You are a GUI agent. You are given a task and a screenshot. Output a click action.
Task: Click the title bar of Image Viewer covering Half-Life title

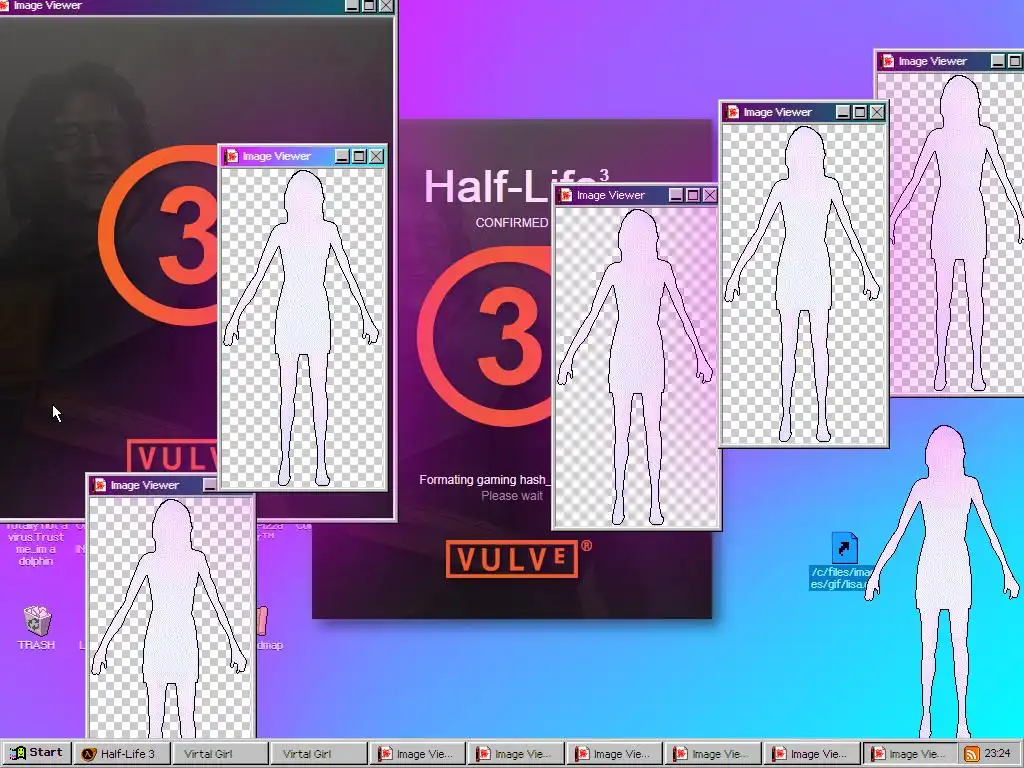click(637, 195)
